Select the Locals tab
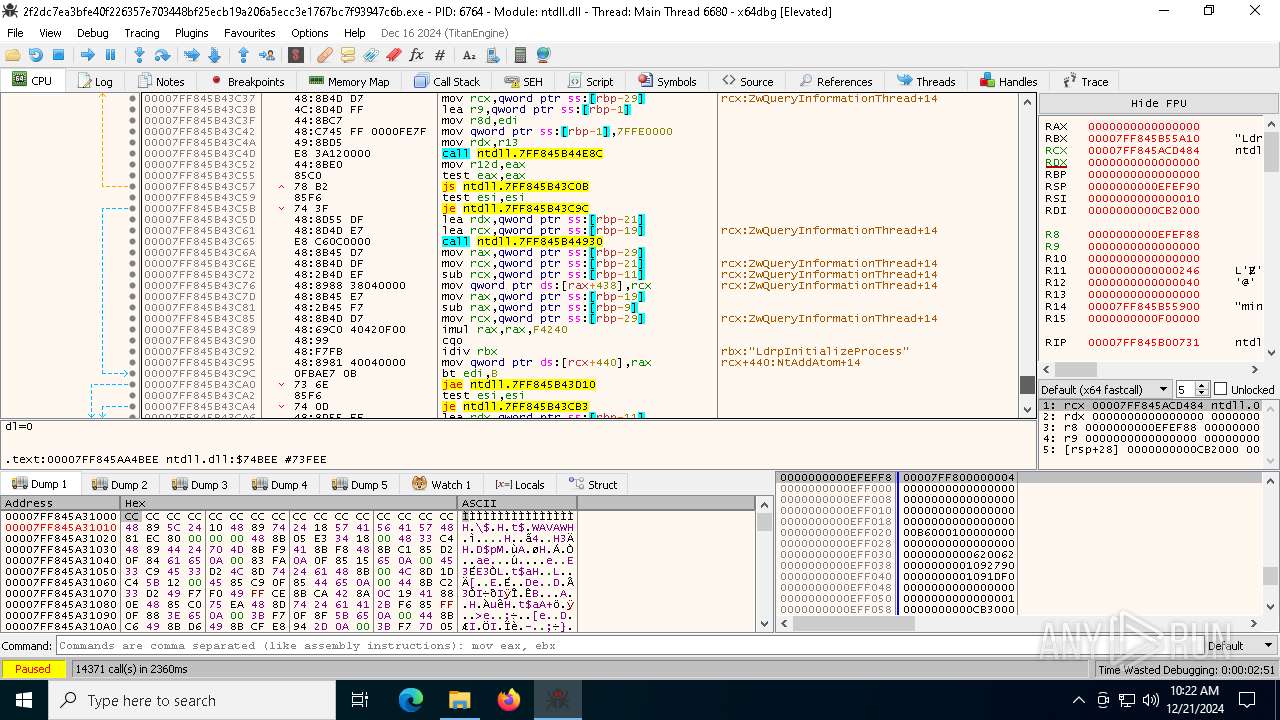 tap(520, 484)
